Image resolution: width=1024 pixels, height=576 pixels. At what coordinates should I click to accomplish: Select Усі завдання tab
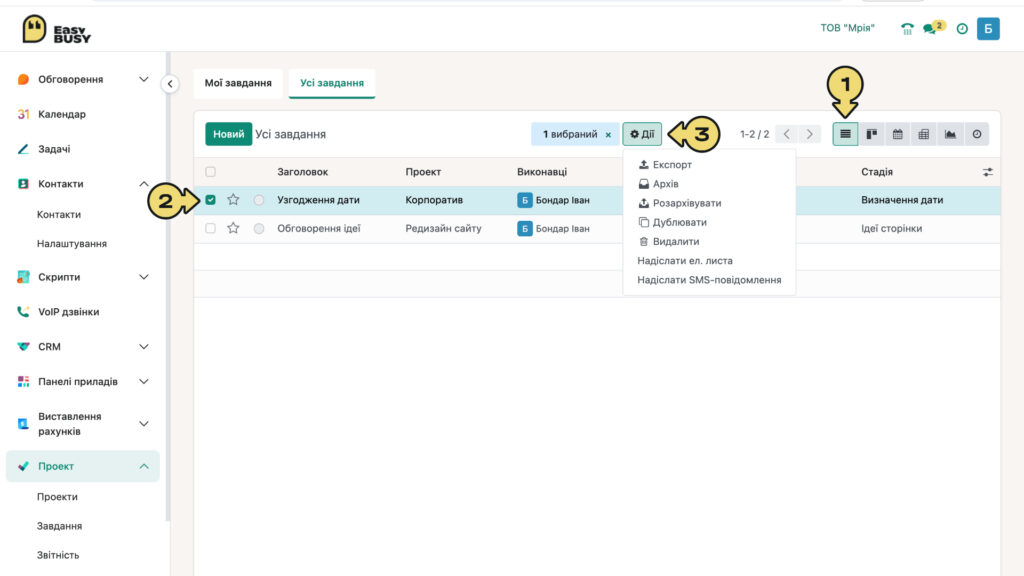click(332, 83)
